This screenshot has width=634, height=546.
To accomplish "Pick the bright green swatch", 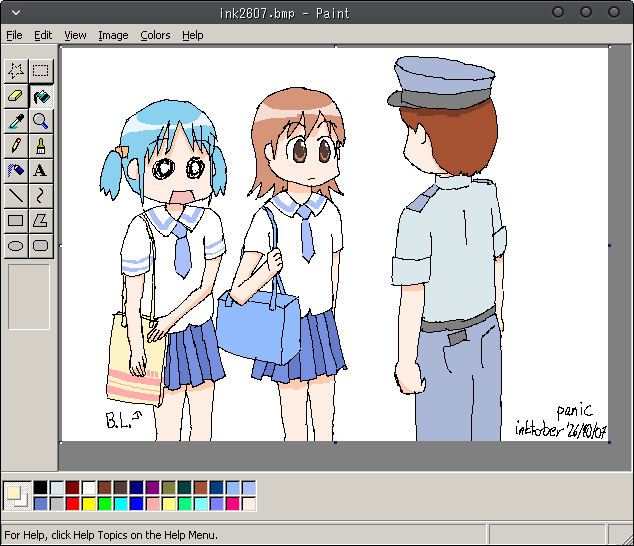I will [105, 504].
